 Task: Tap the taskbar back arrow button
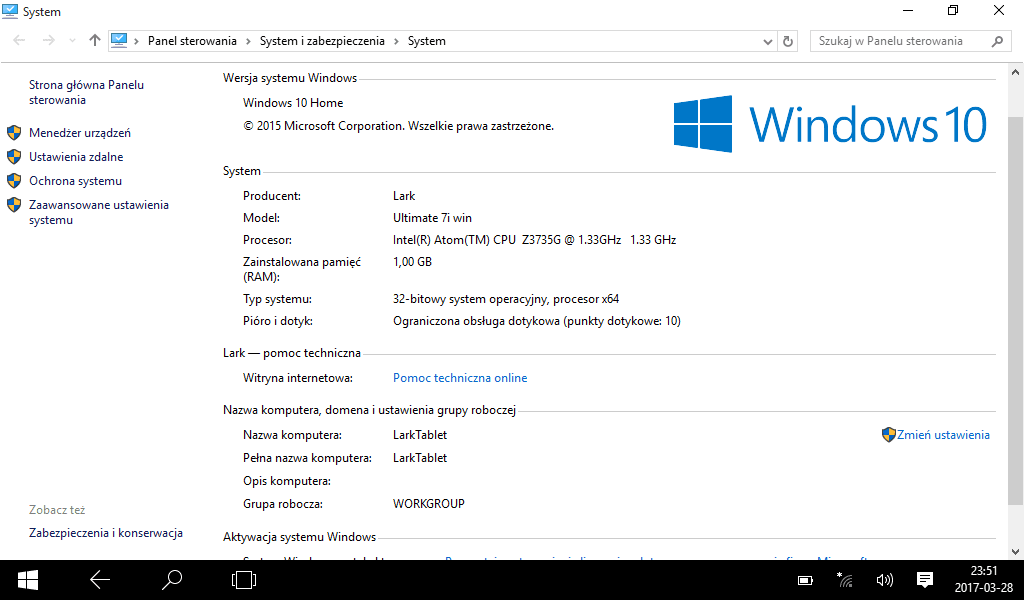[100, 580]
